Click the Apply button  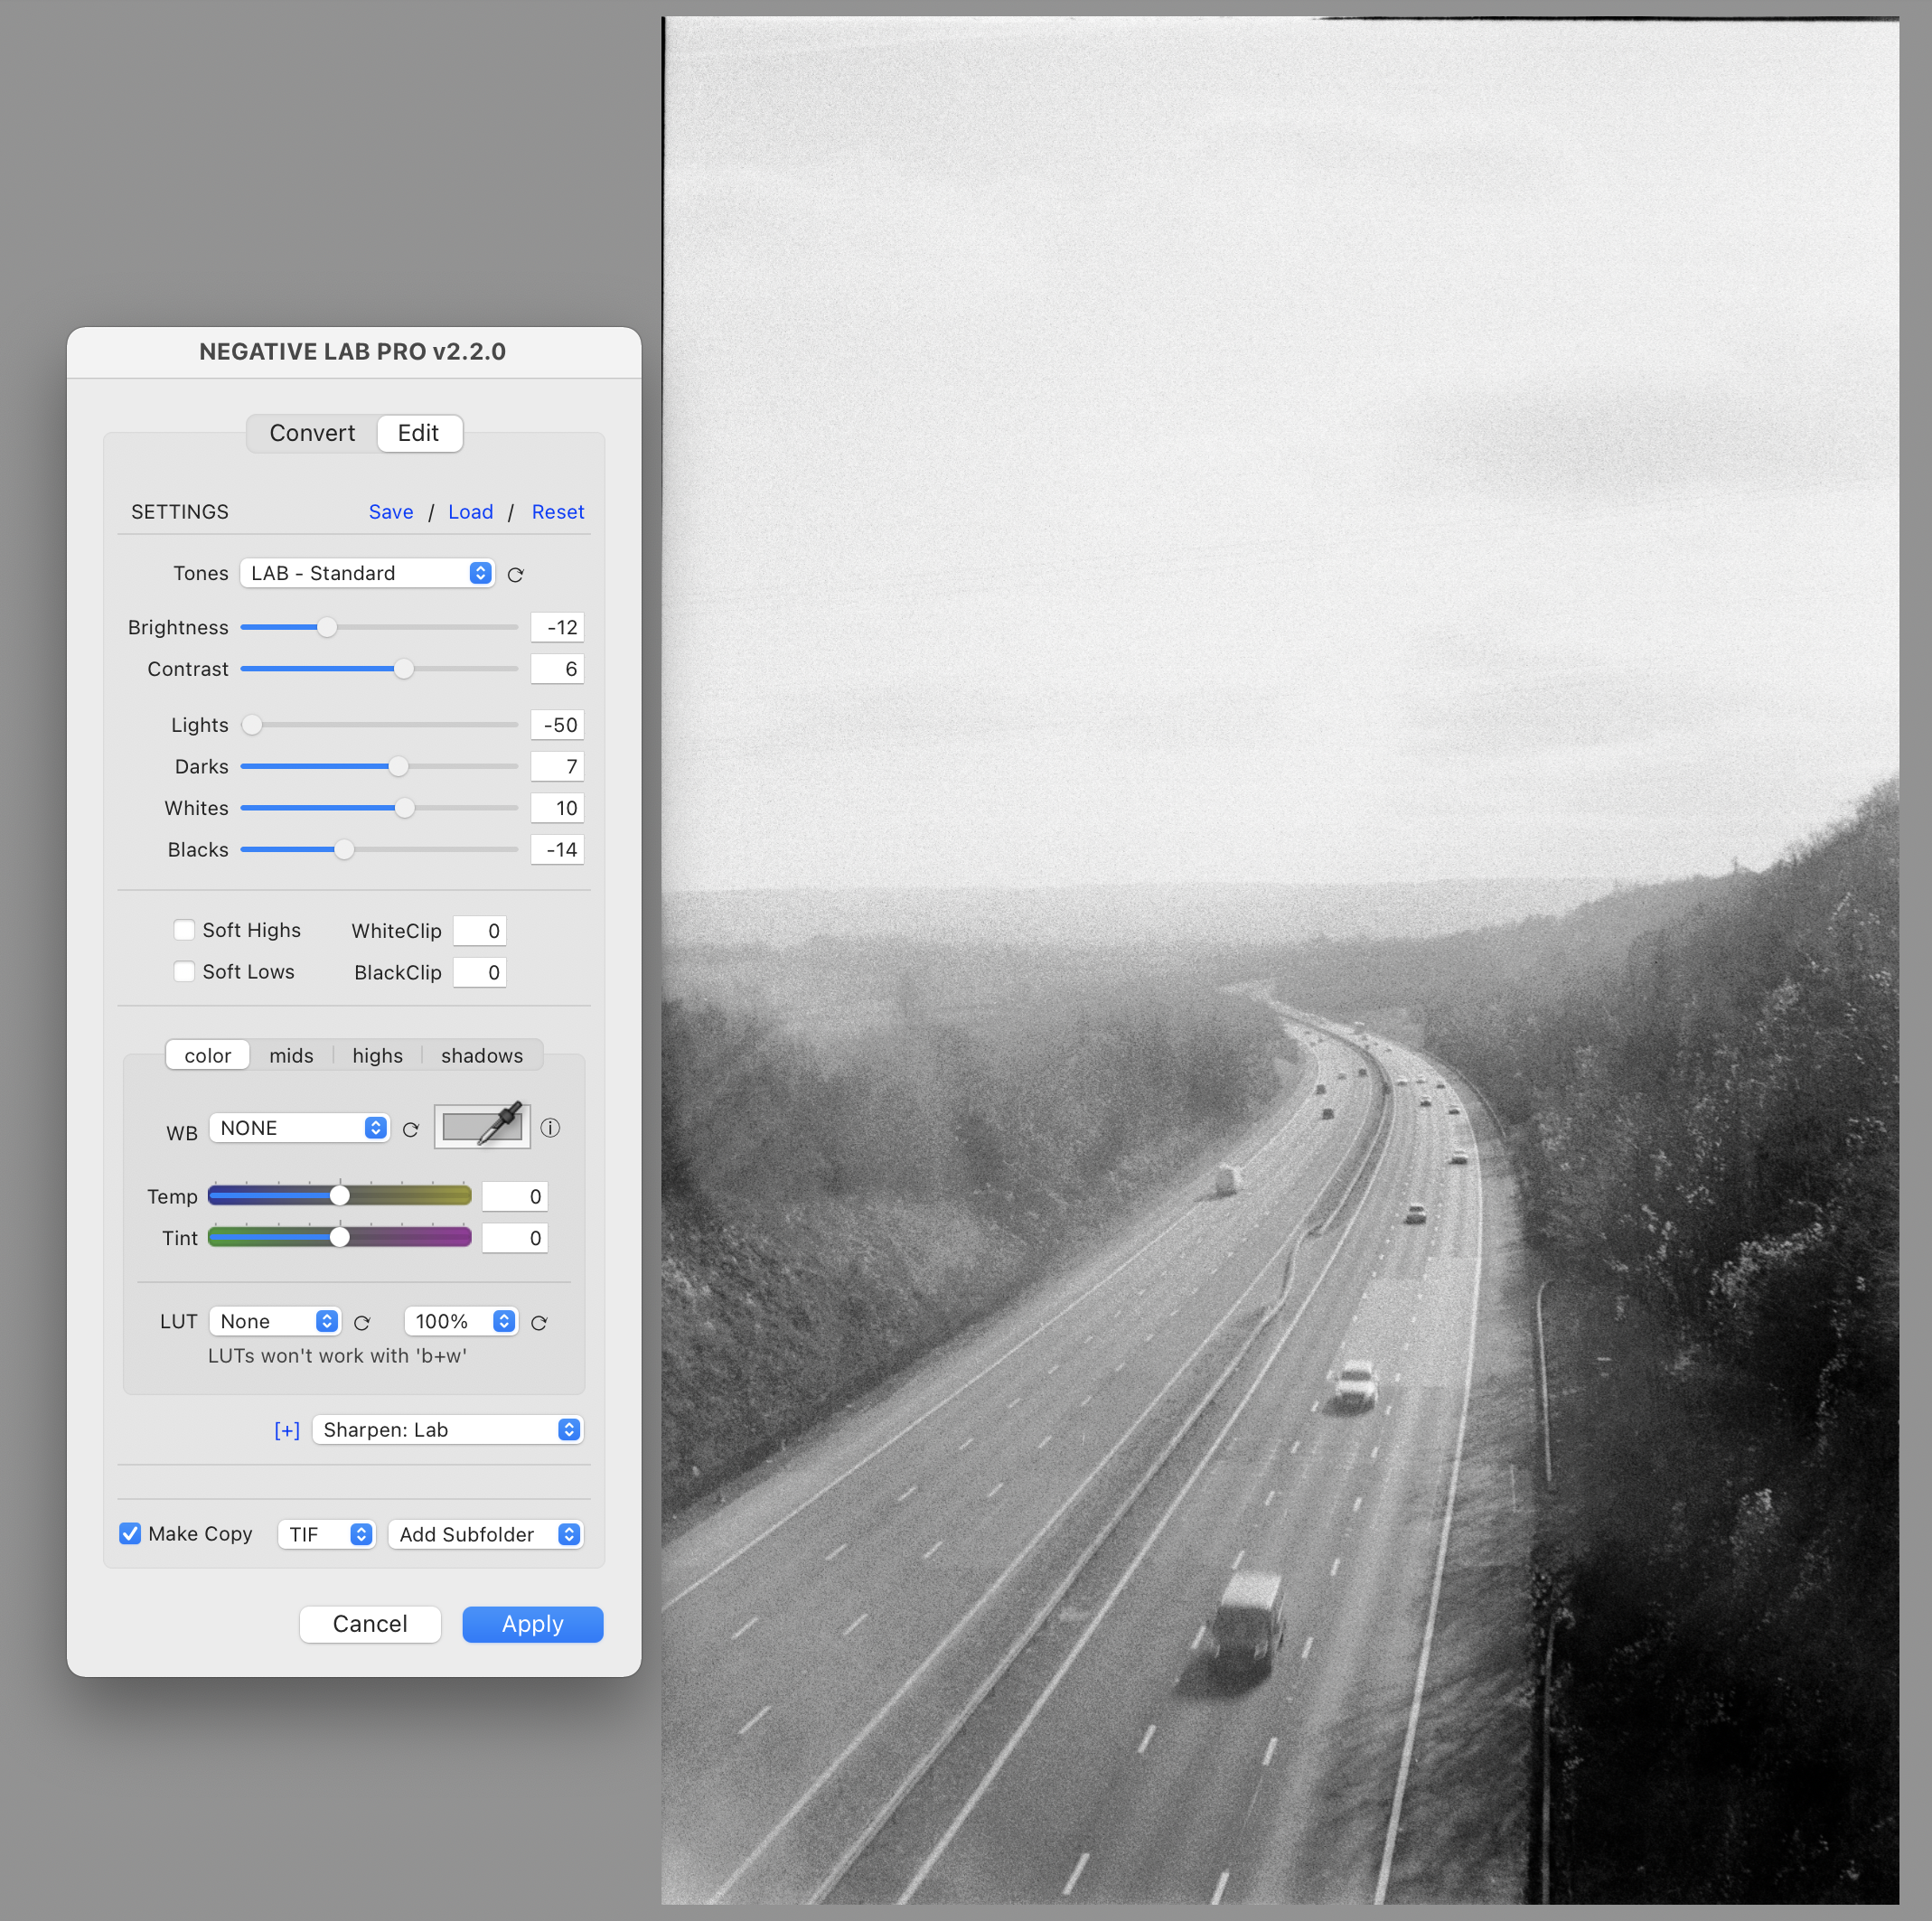click(531, 1622)
